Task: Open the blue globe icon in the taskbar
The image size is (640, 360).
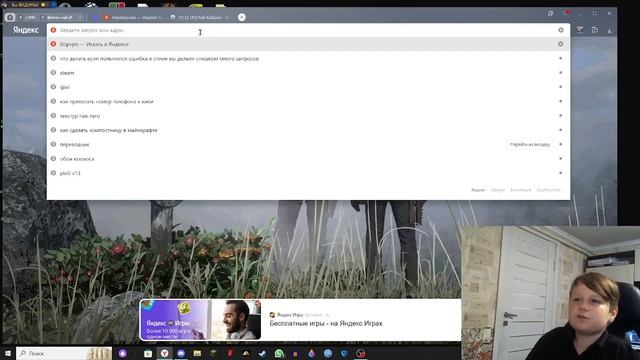Action: [x=328, y=353]
